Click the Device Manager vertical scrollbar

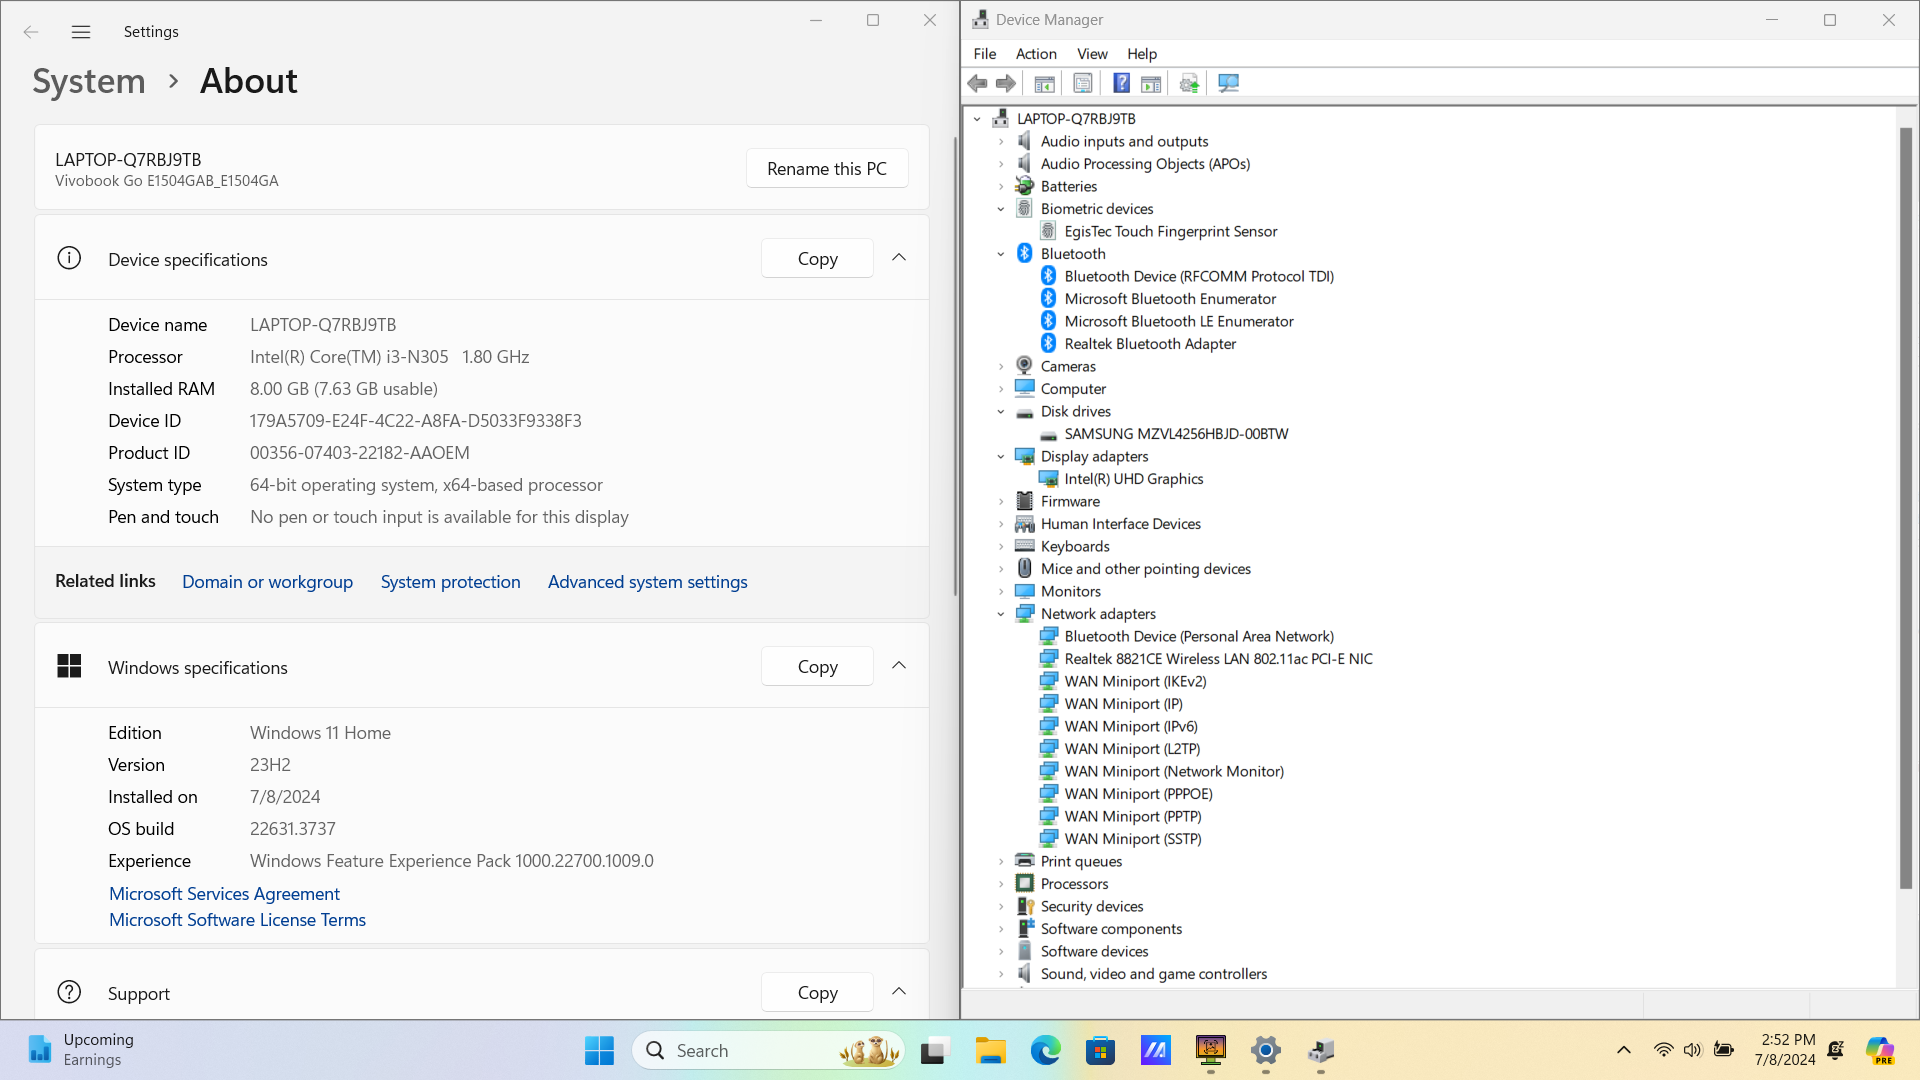1906,508
